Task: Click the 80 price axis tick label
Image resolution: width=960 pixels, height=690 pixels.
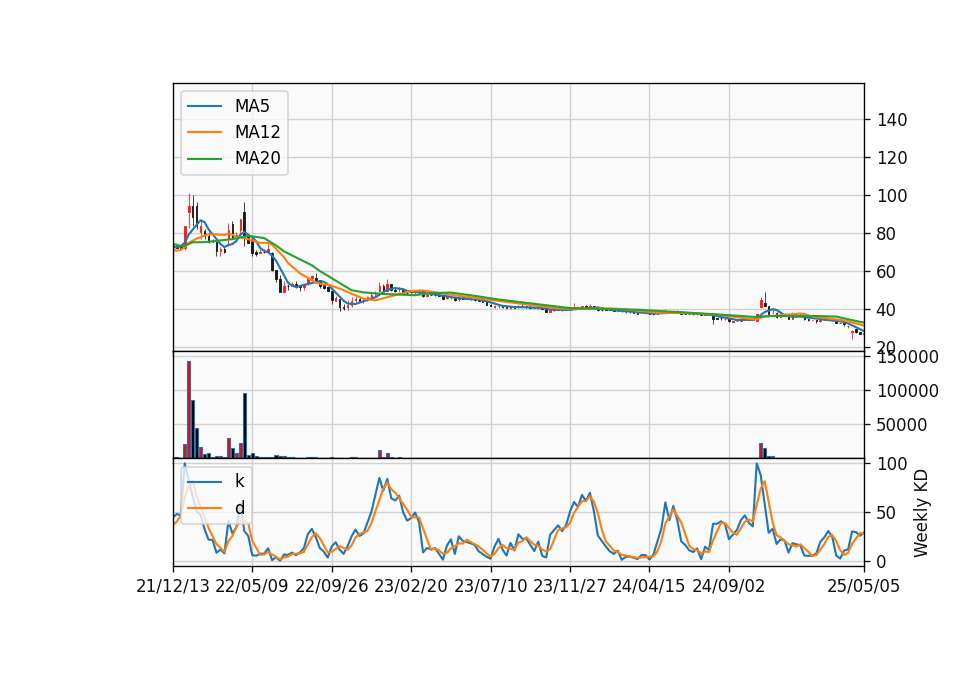Action: point(887,234)
